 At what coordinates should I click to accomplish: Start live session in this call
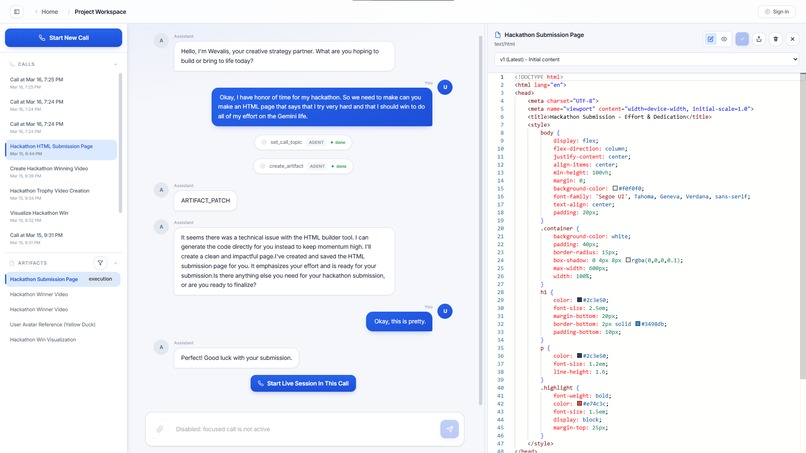[303, 383]
